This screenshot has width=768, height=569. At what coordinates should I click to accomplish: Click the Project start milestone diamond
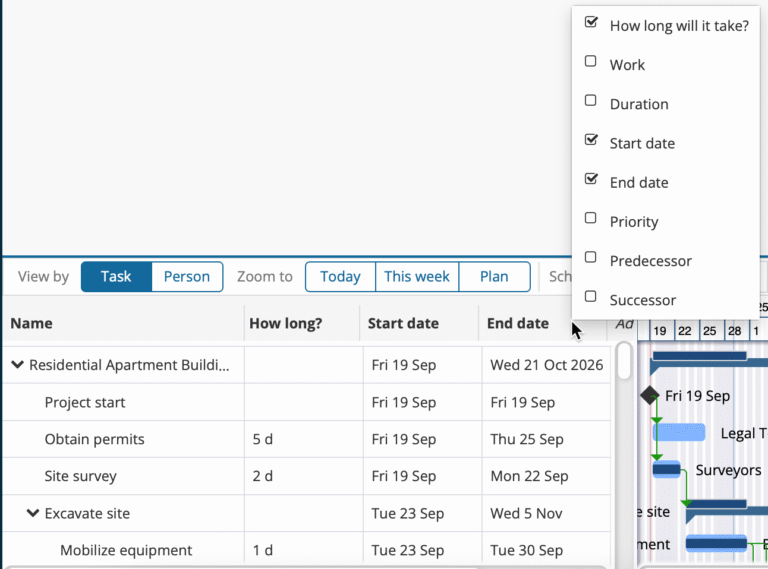point(650,395)
